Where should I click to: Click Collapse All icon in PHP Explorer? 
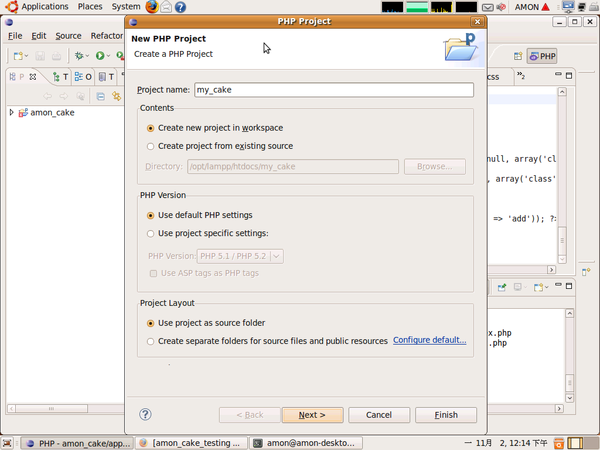(101, 96)
